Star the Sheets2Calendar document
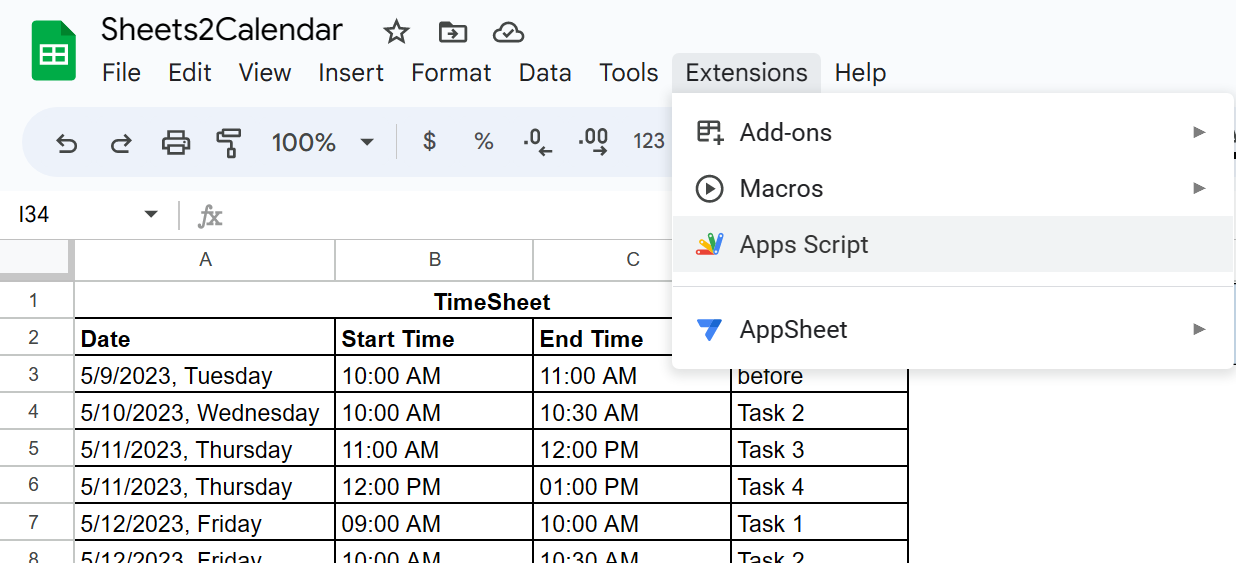 [x=397, y=32]
